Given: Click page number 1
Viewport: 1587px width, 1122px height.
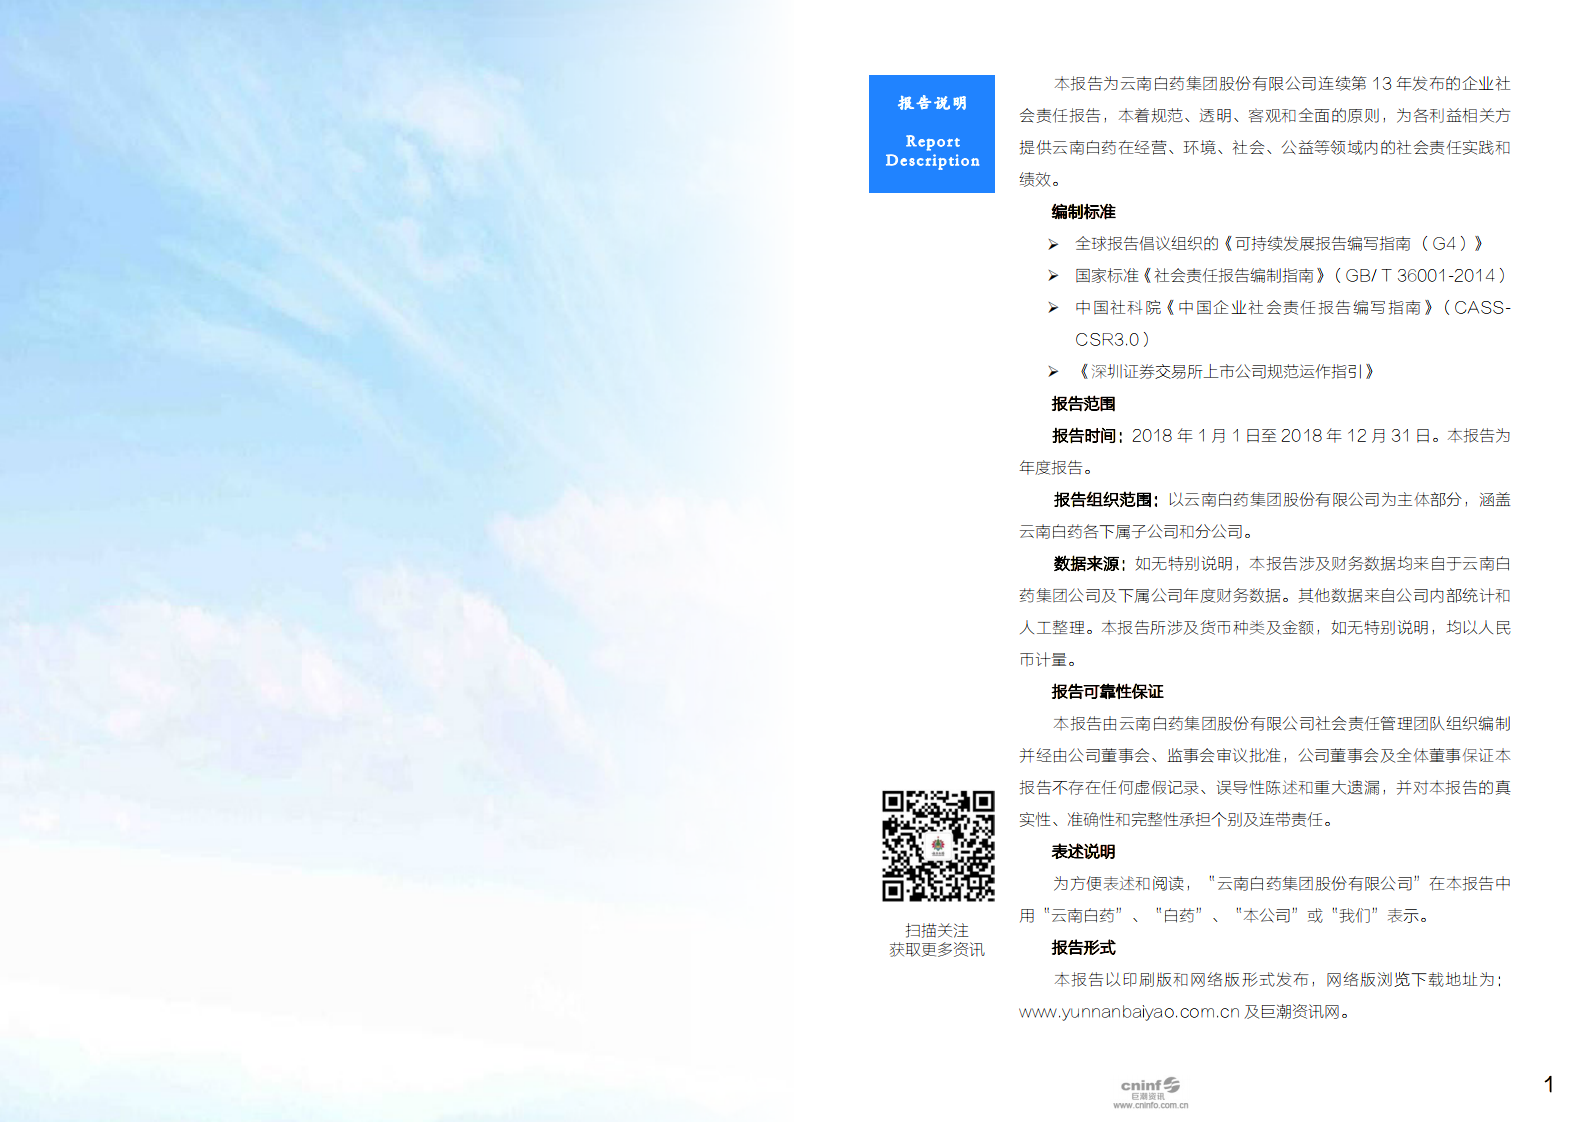Looking at the screenshot, I should 1549,1085.
